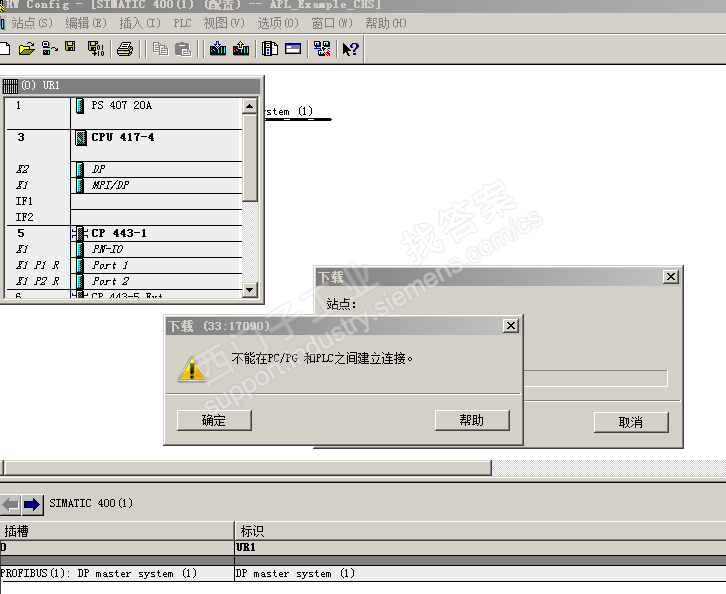
Task: Click the 标识 column header
Action: 481,531
